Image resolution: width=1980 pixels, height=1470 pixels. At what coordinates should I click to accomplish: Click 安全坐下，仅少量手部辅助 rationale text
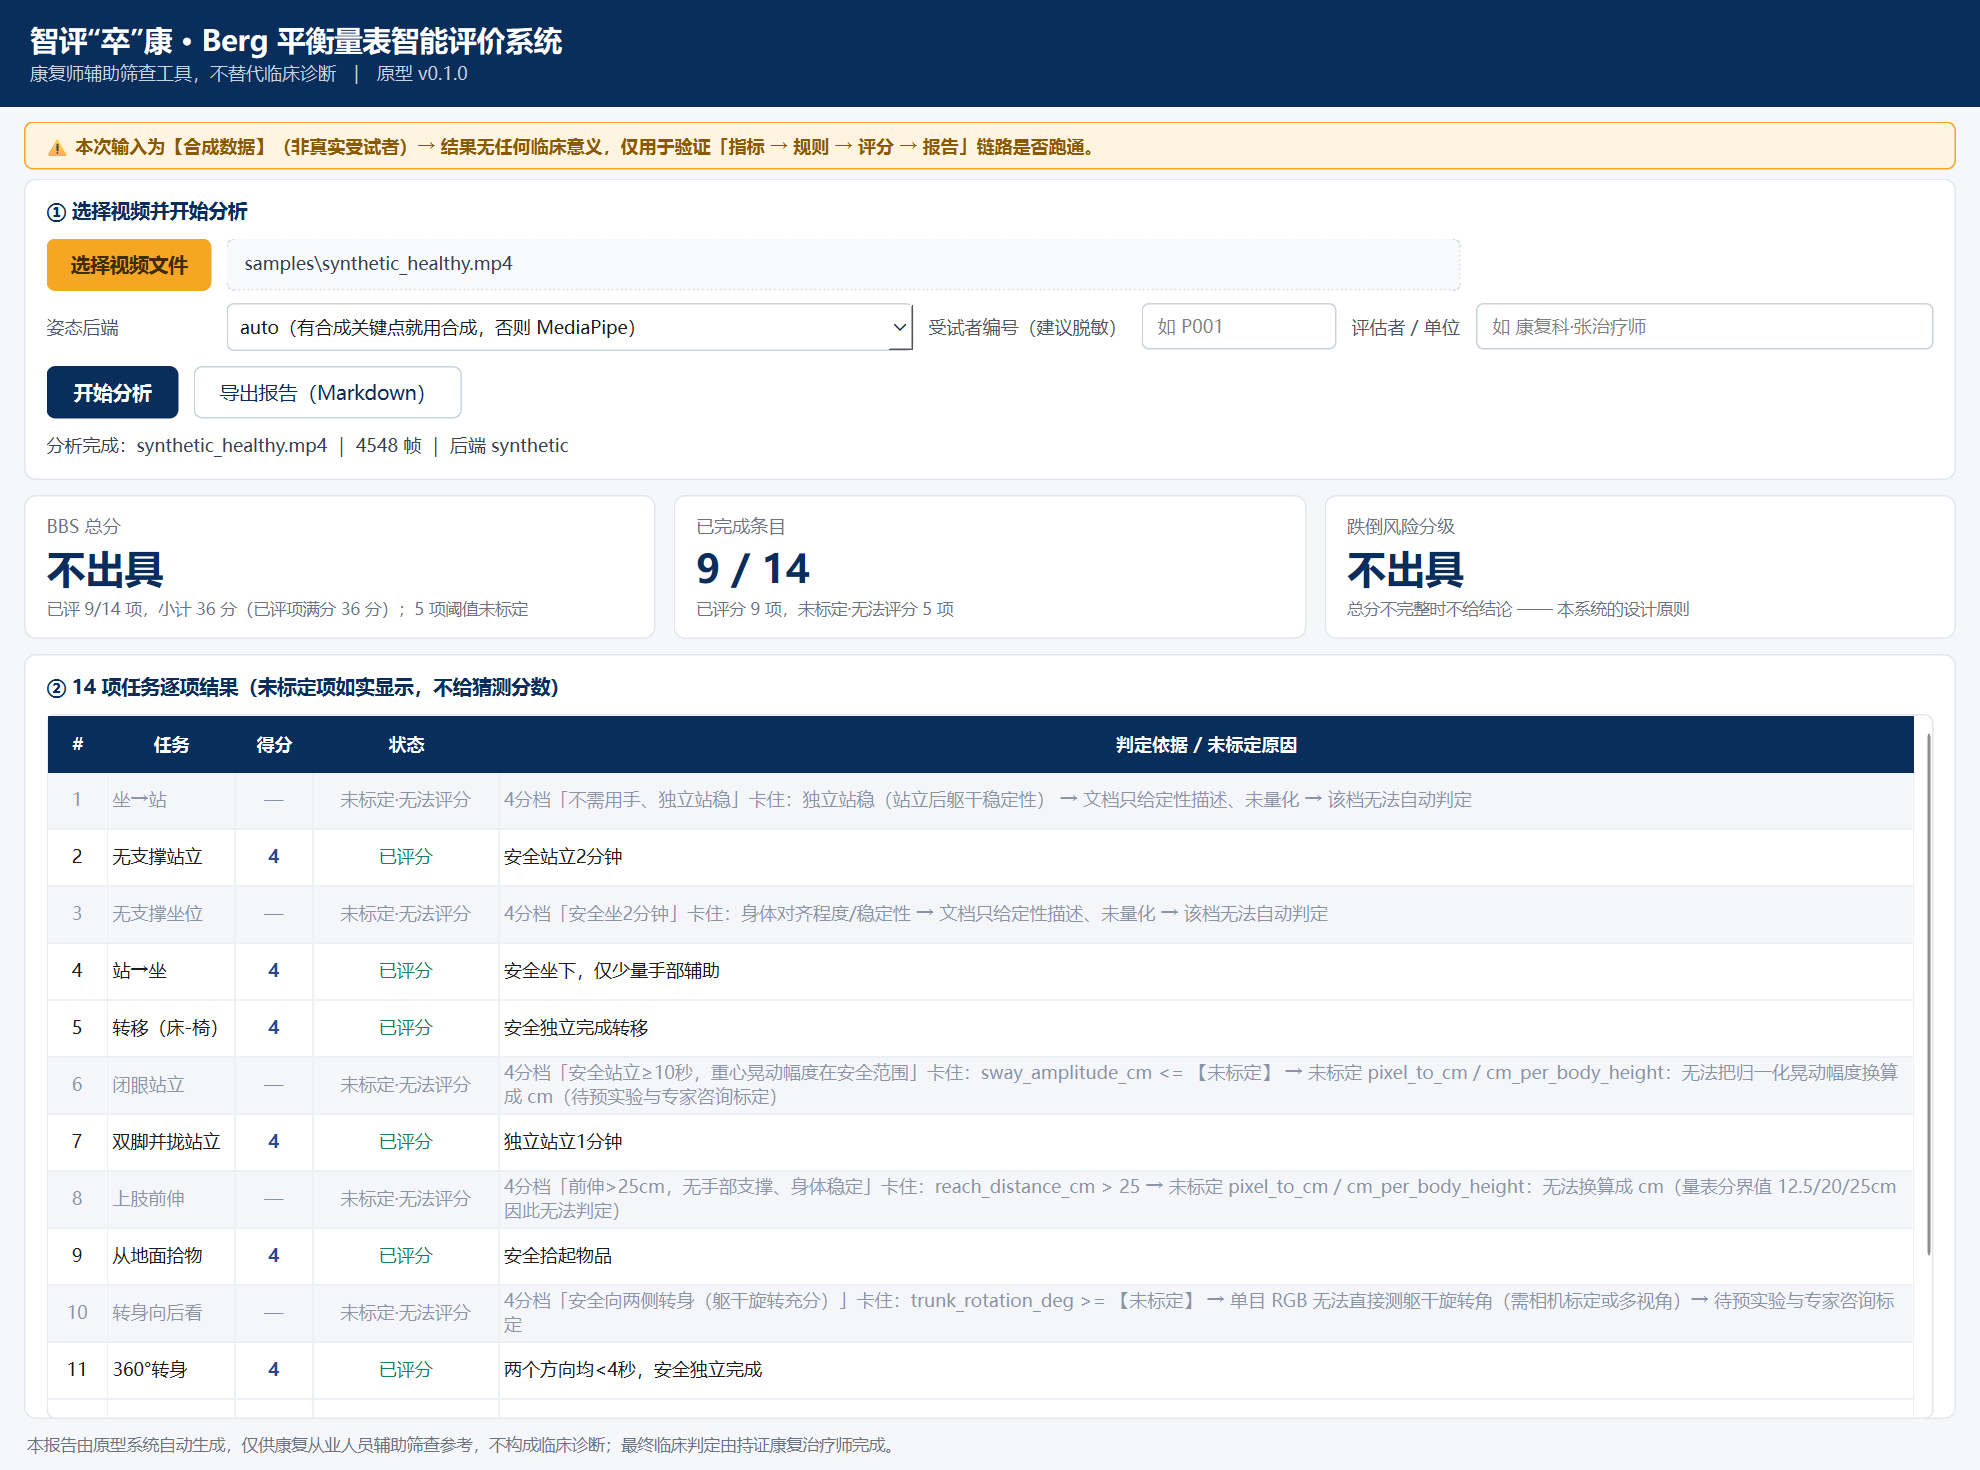tap(612, 971)
